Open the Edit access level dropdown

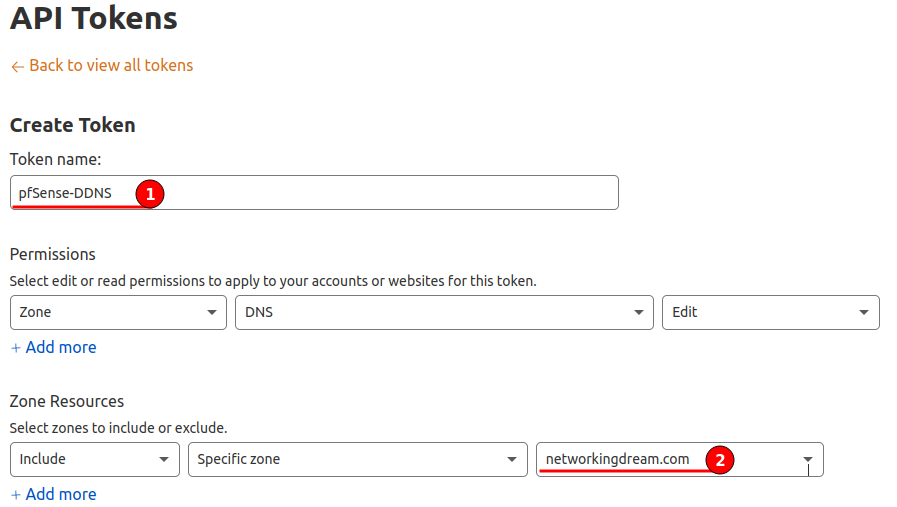click(x=771, y=312)
